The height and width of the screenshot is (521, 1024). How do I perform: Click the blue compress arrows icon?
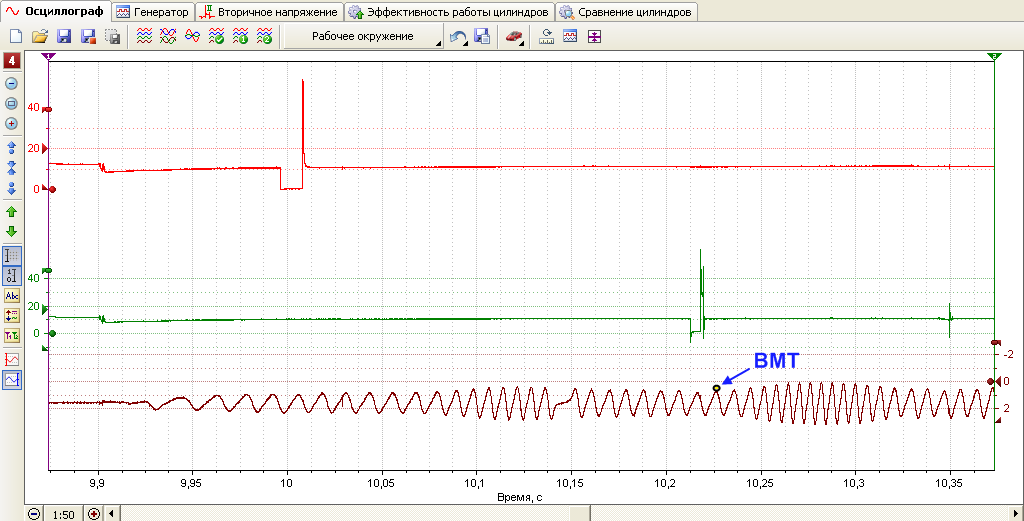(11, 167)
